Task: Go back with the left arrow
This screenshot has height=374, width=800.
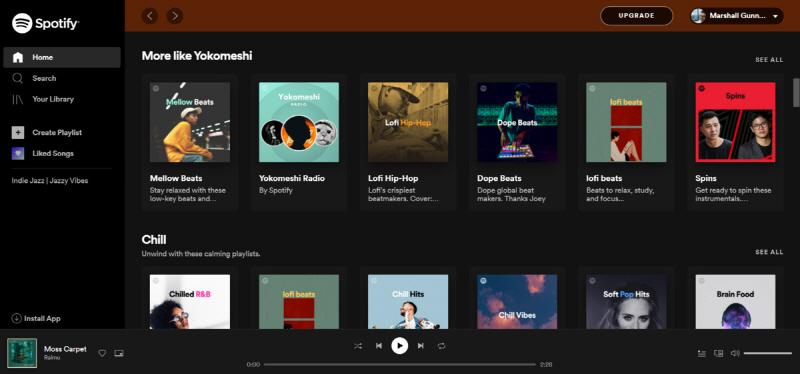Action: point(149,16)
